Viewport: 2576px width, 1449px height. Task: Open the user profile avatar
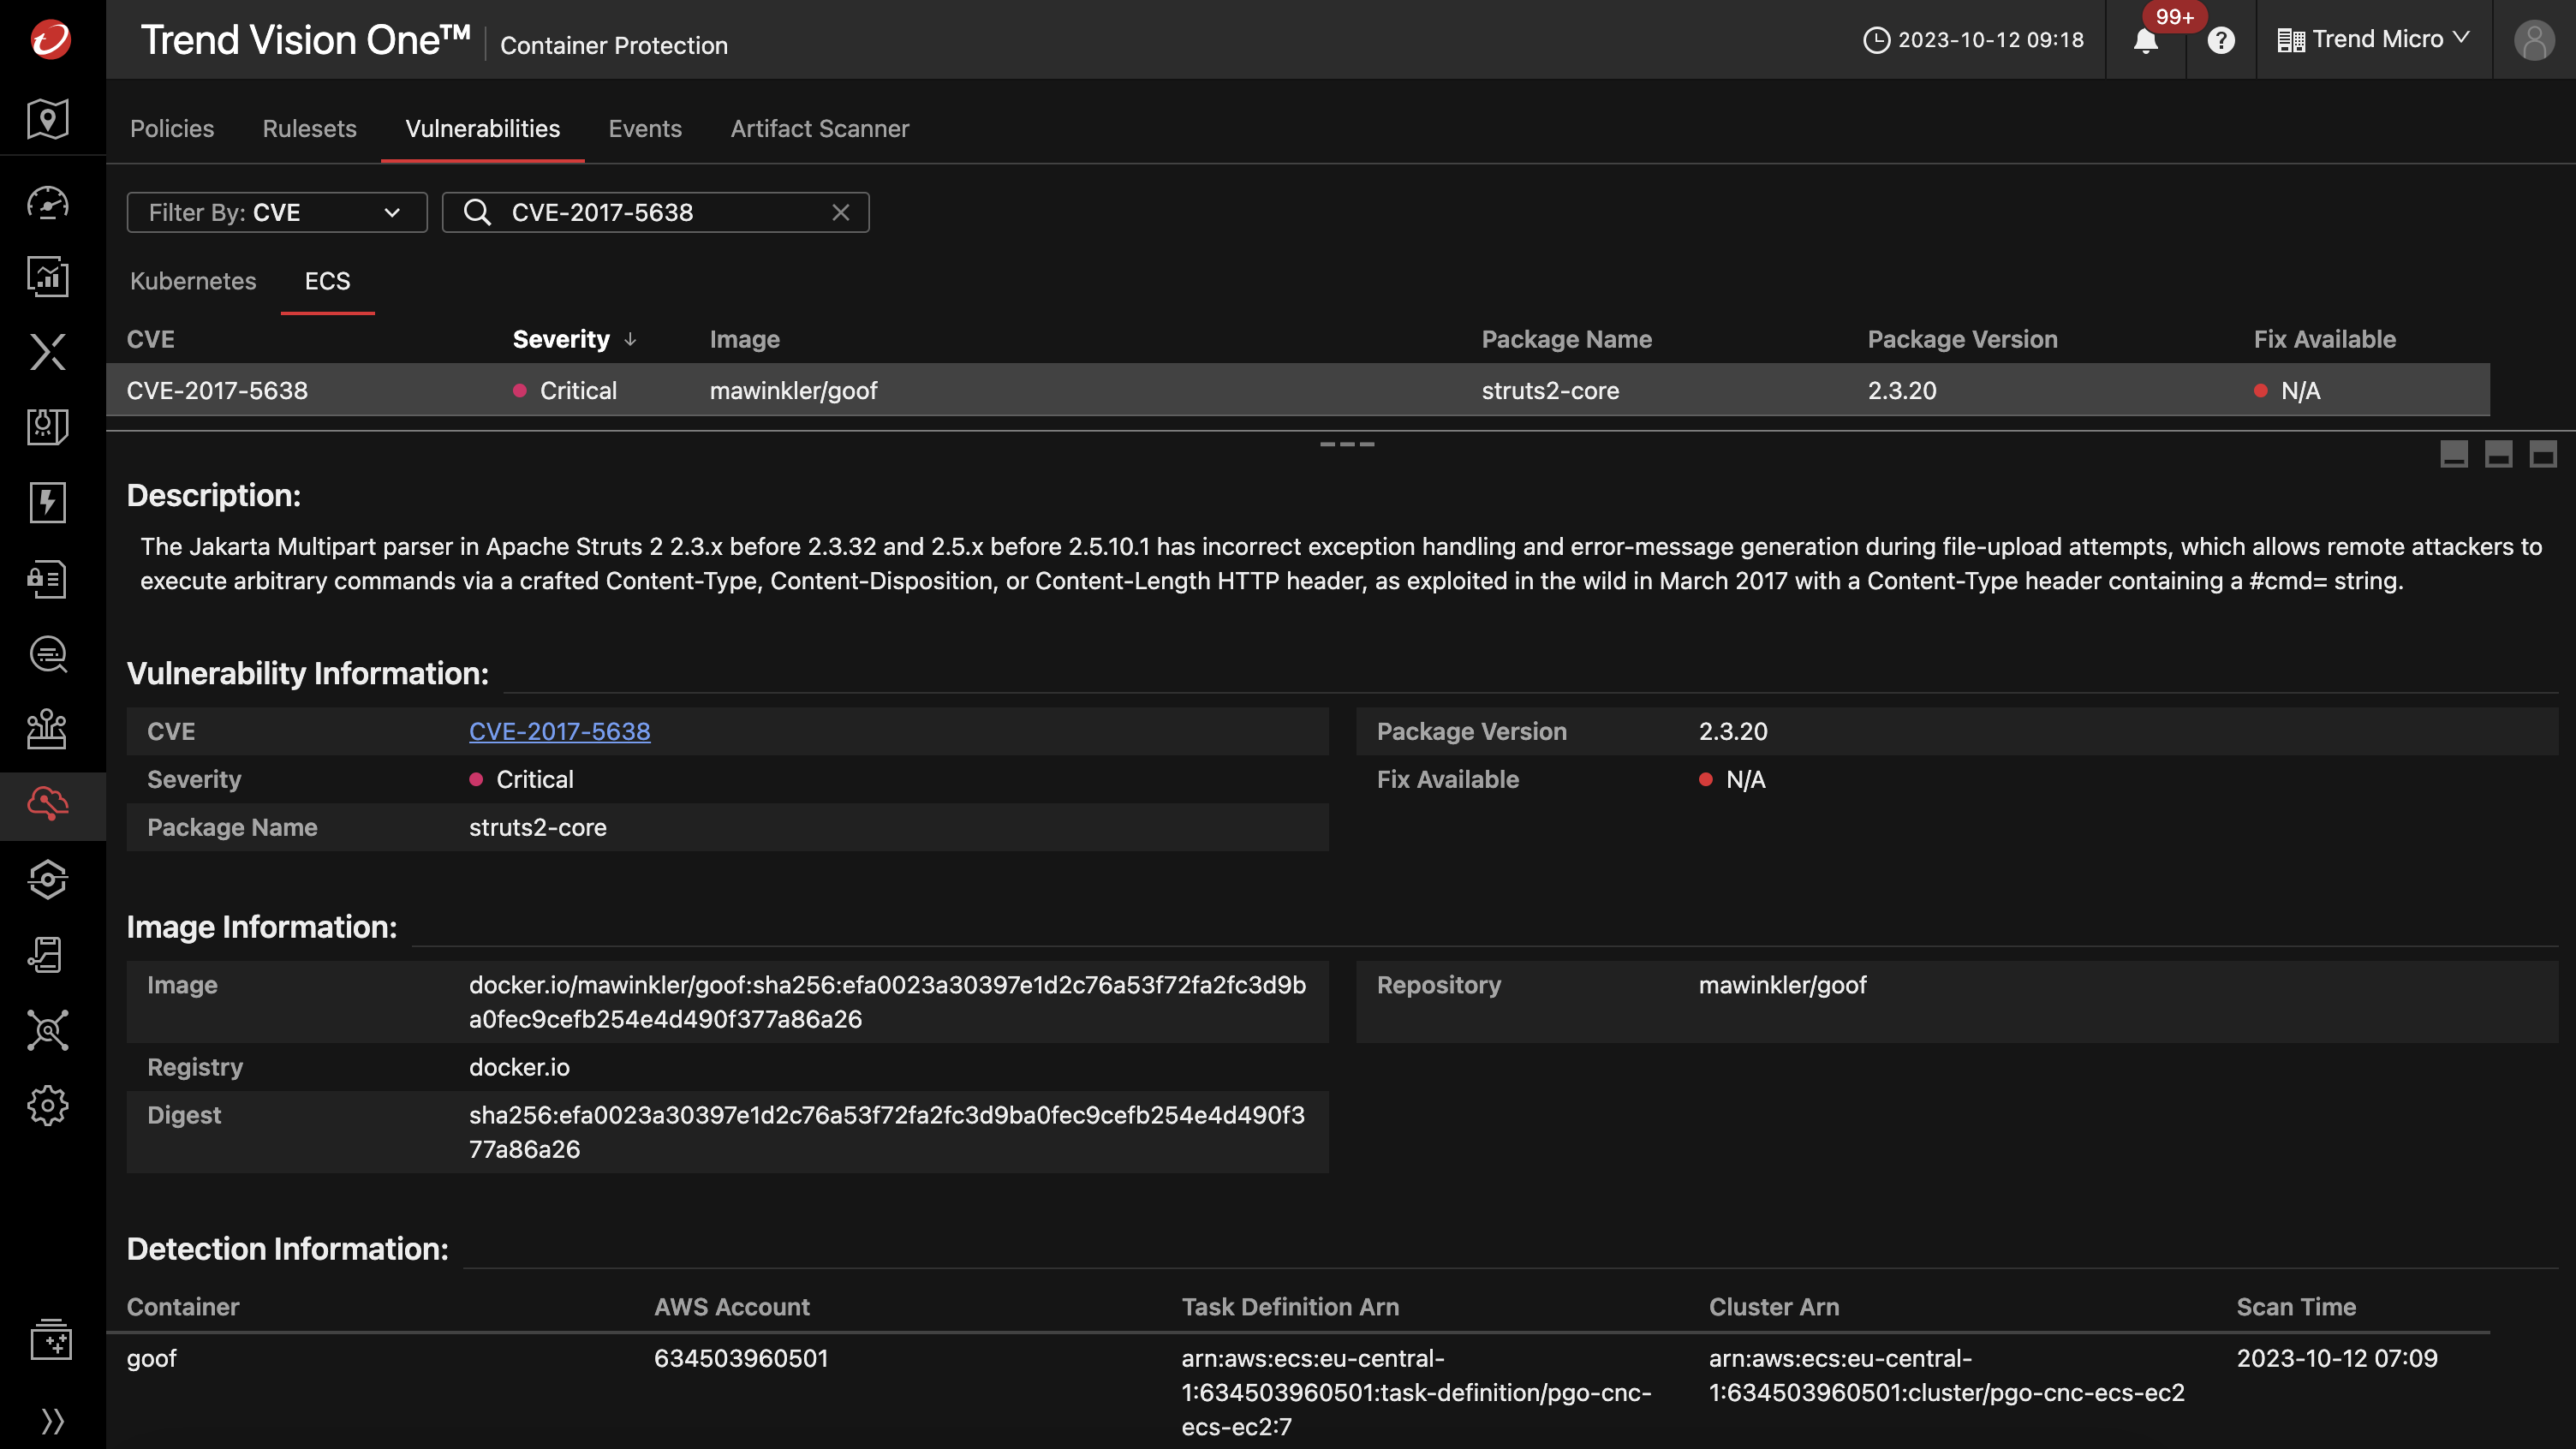(x=2534, y=40)
